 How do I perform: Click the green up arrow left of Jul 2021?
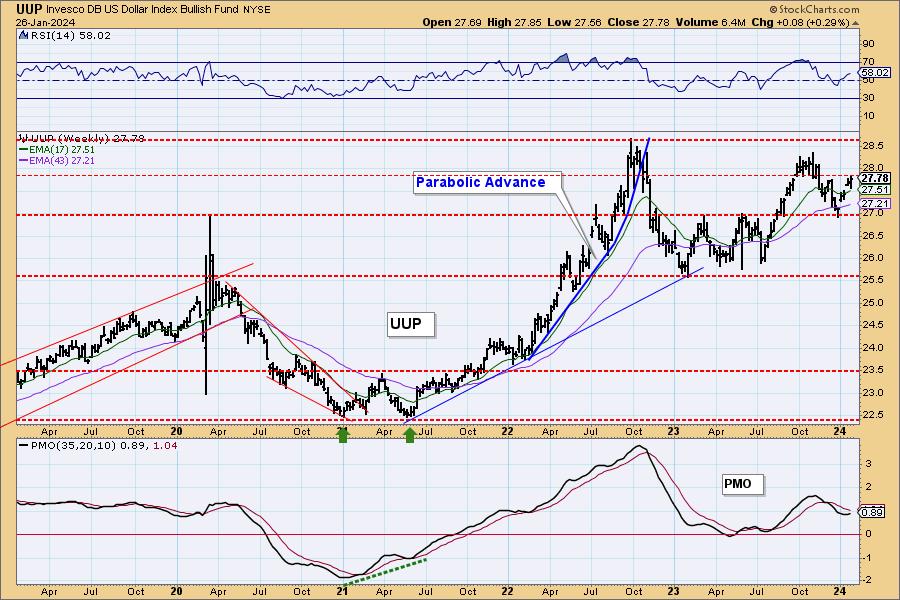click(x=409, y=436)
